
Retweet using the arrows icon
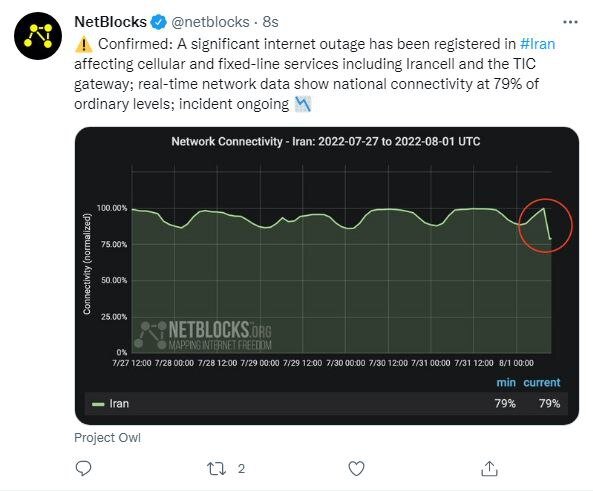click(217, 469)
